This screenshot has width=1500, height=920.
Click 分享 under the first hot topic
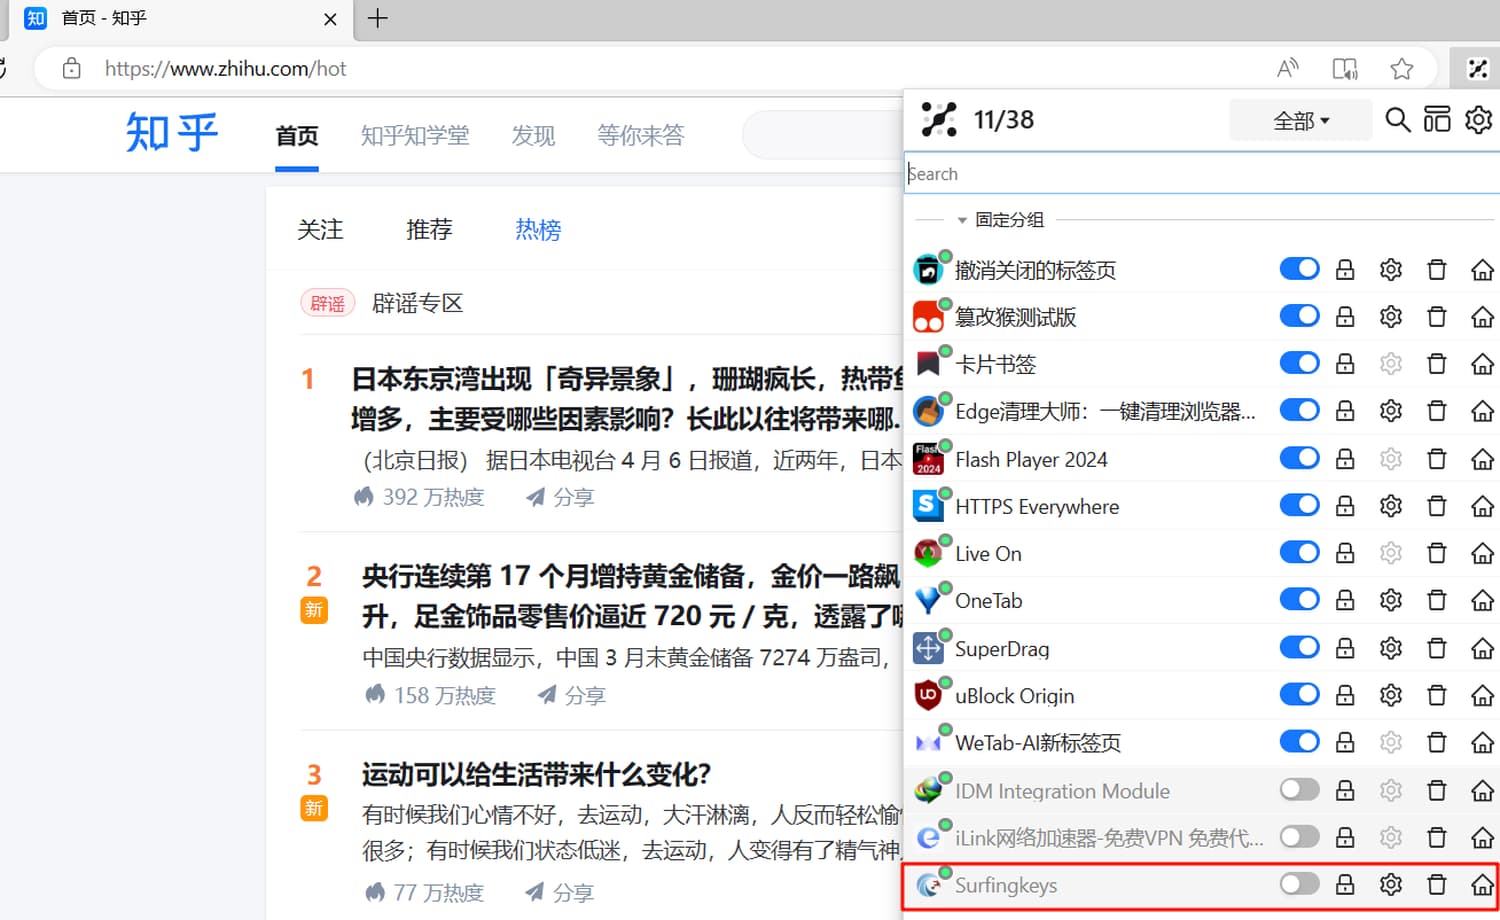561,497
